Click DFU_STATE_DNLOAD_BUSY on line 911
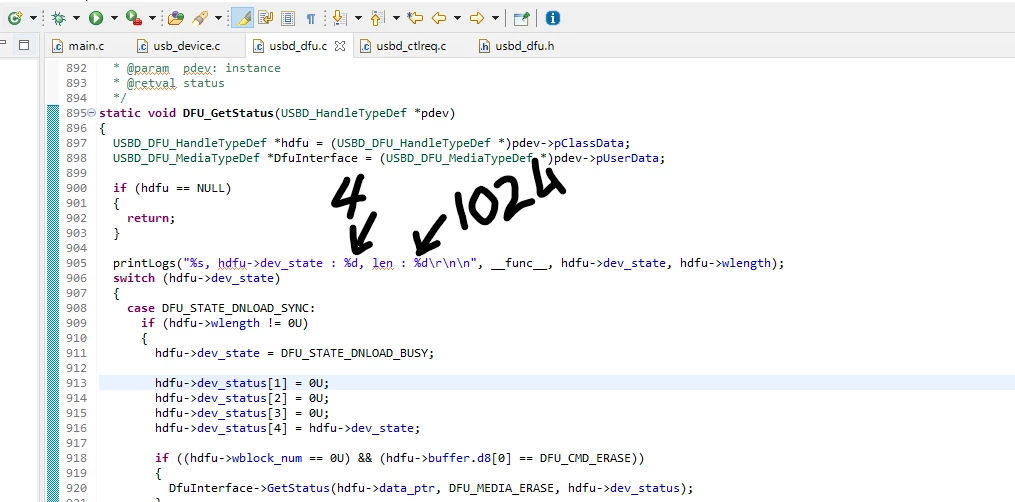Screen dimensions: 1015x502 click(x=354, y=353)
